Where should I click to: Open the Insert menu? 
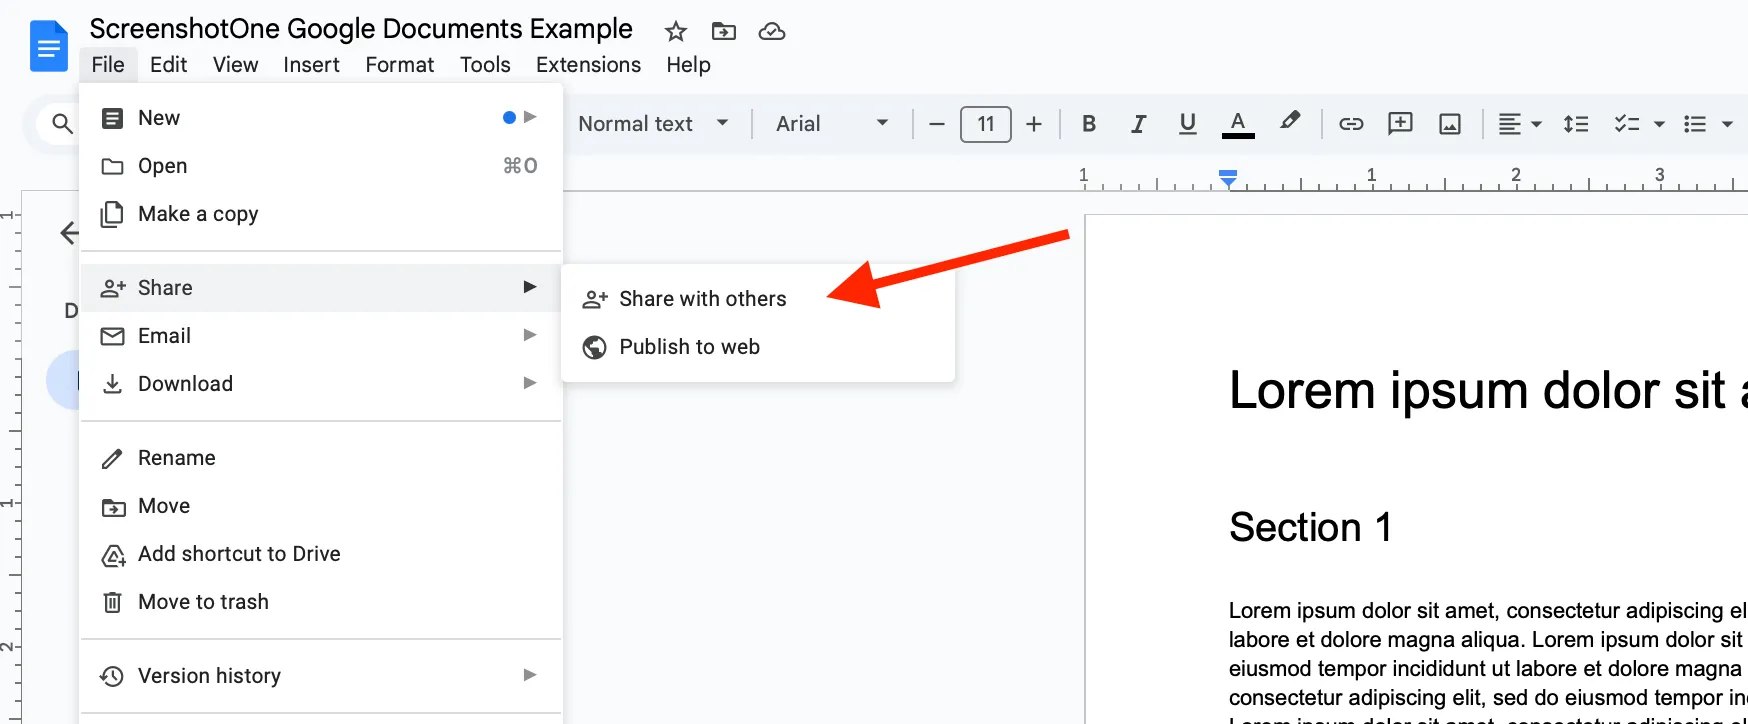click(x=311, y=65)
